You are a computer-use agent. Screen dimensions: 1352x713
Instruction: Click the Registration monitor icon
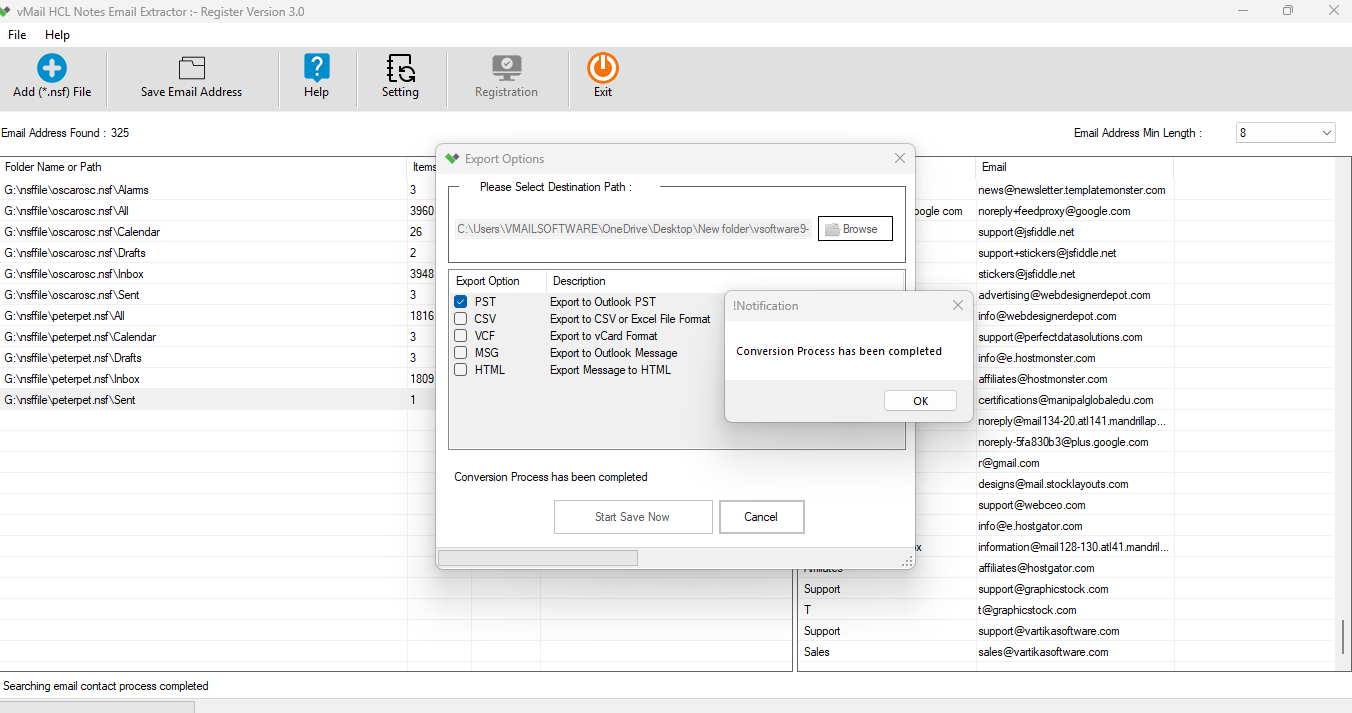click(x=506, y=68)
